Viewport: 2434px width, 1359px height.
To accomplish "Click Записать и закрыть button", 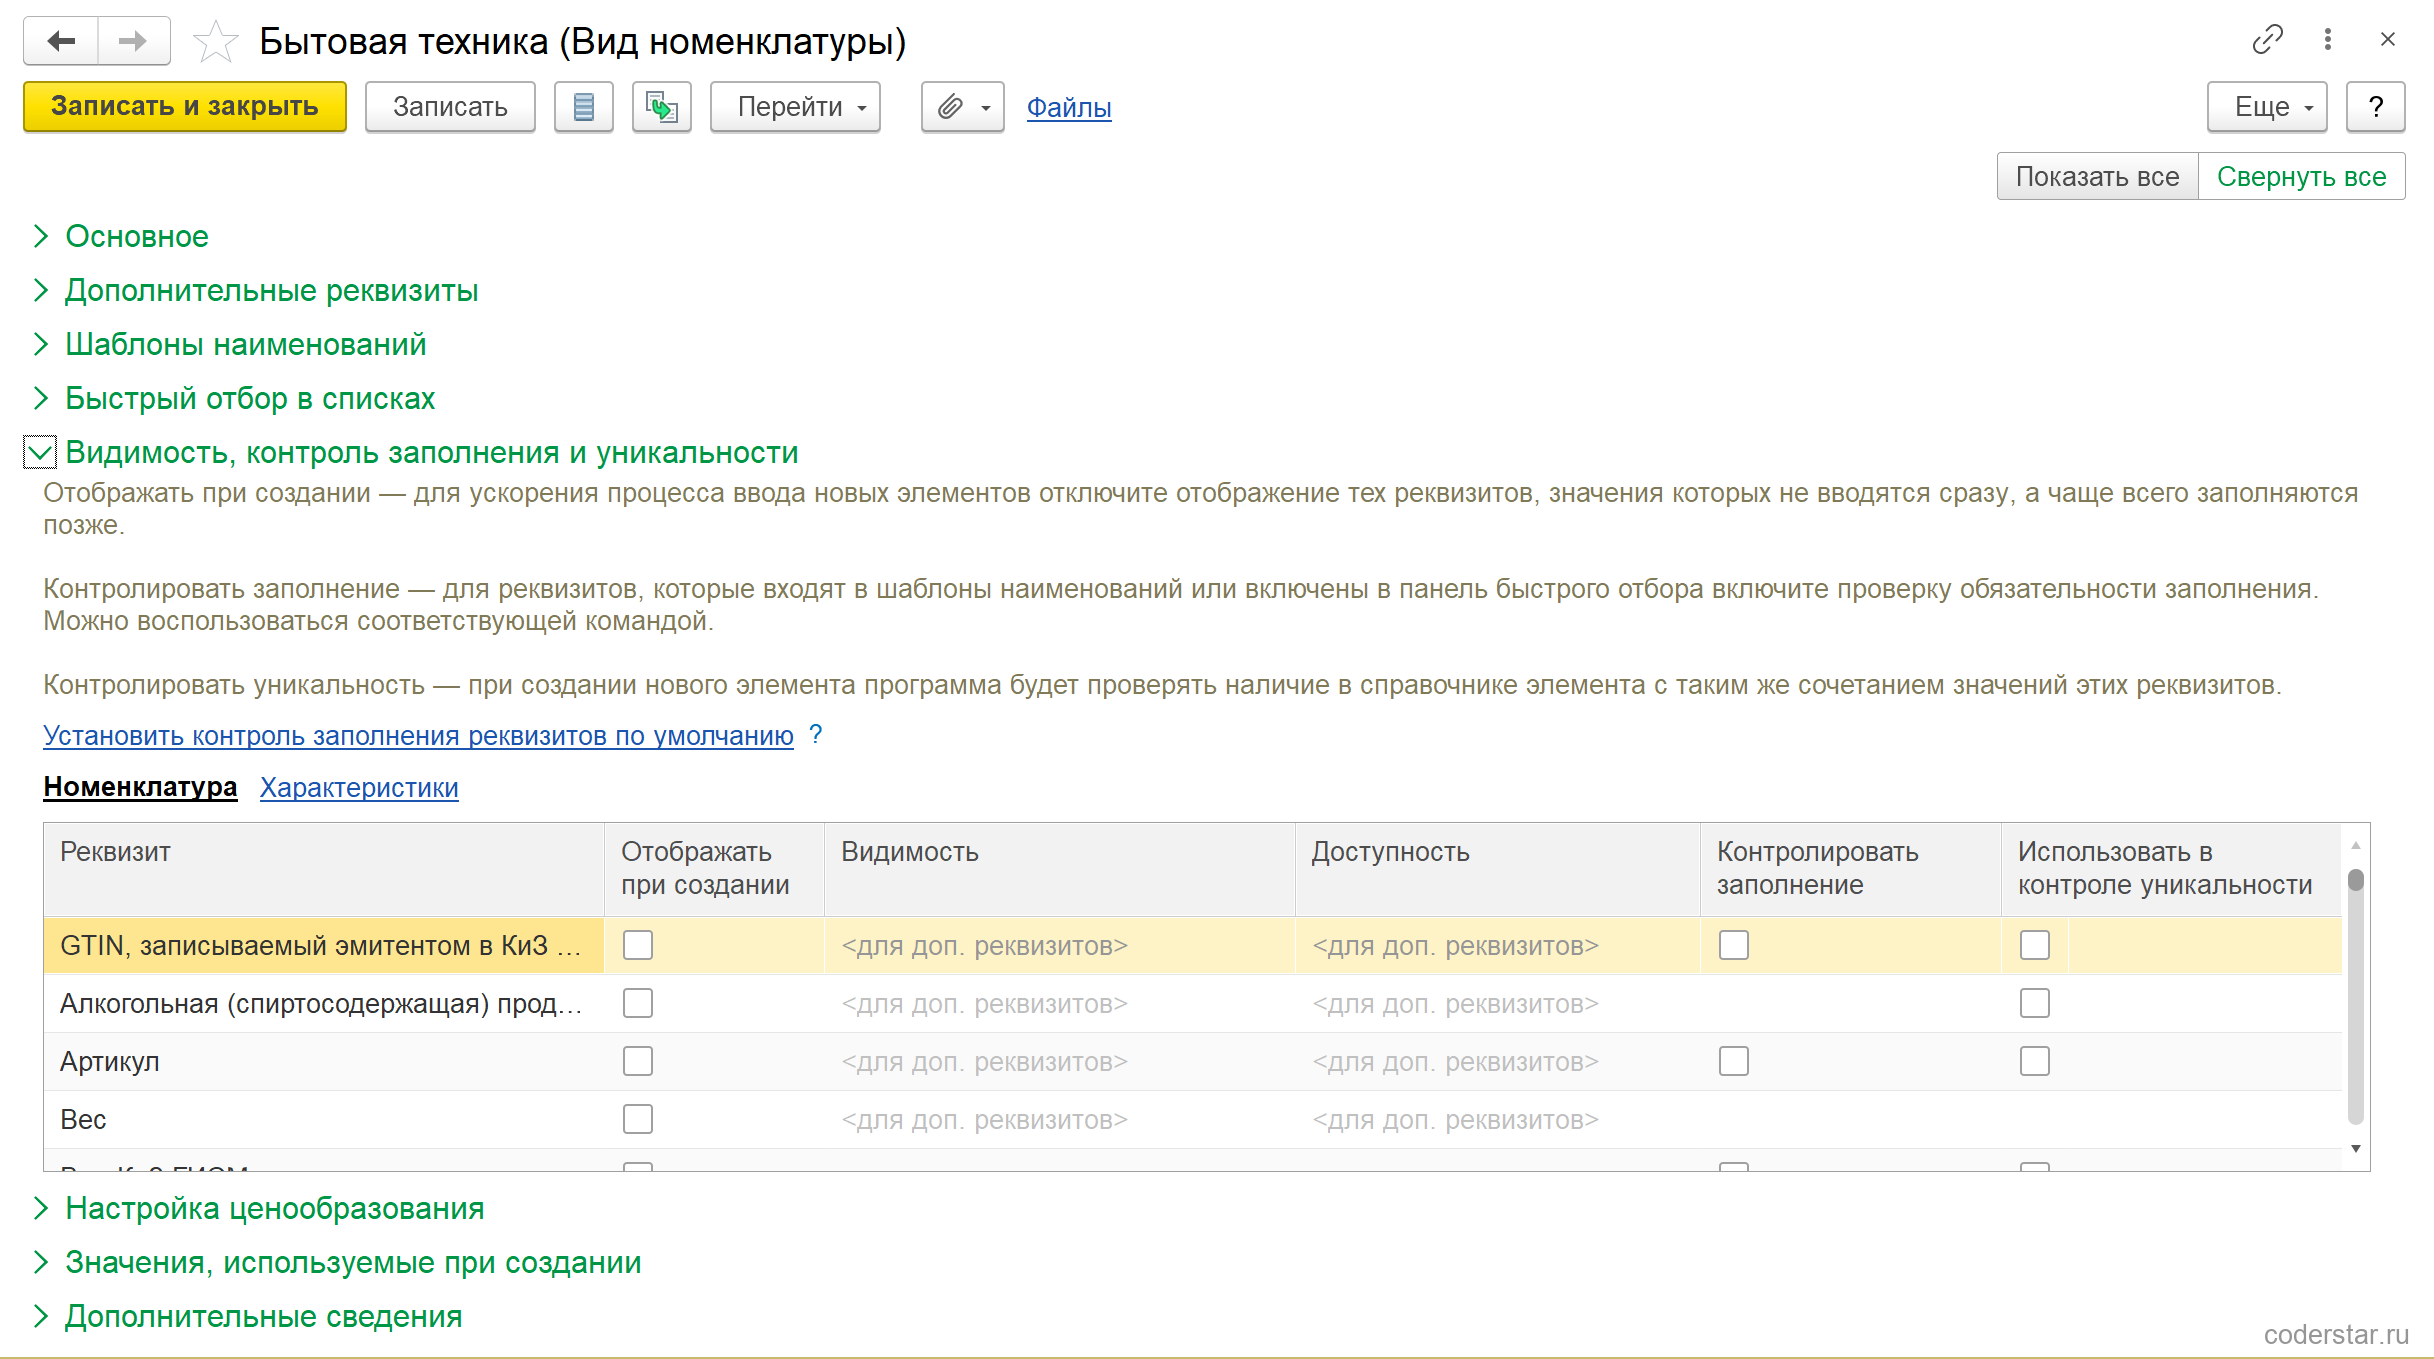I will click(x=185, y=106).
